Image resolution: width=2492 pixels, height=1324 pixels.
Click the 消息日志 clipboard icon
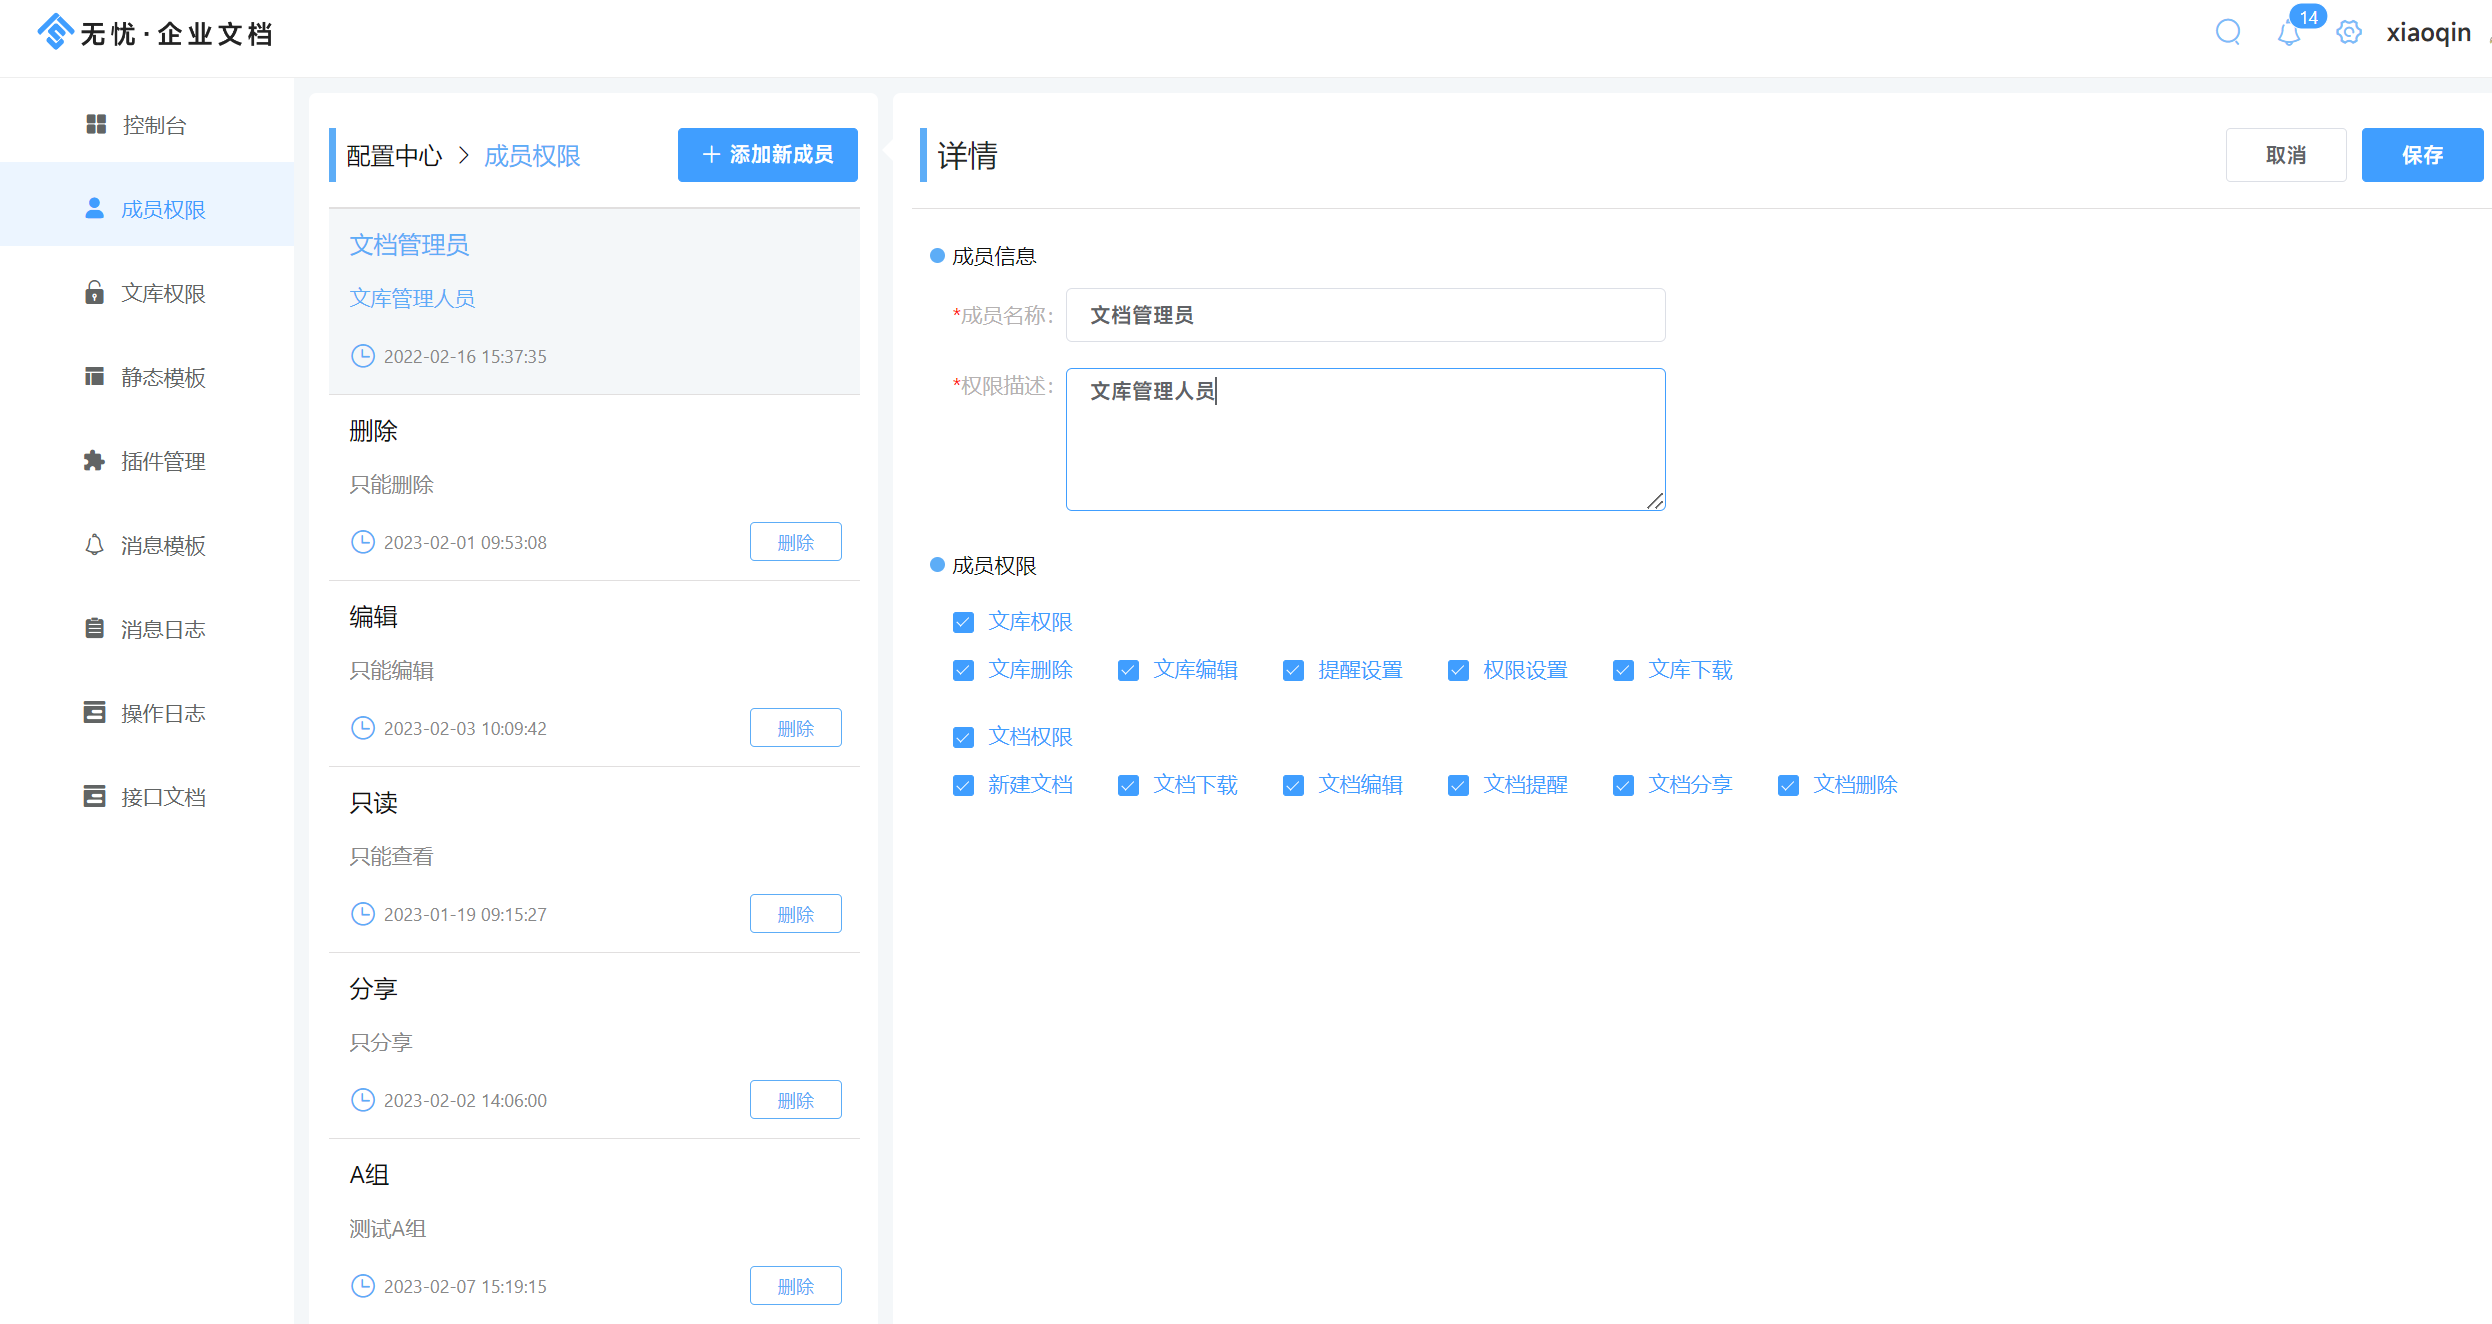pos(94,628)
